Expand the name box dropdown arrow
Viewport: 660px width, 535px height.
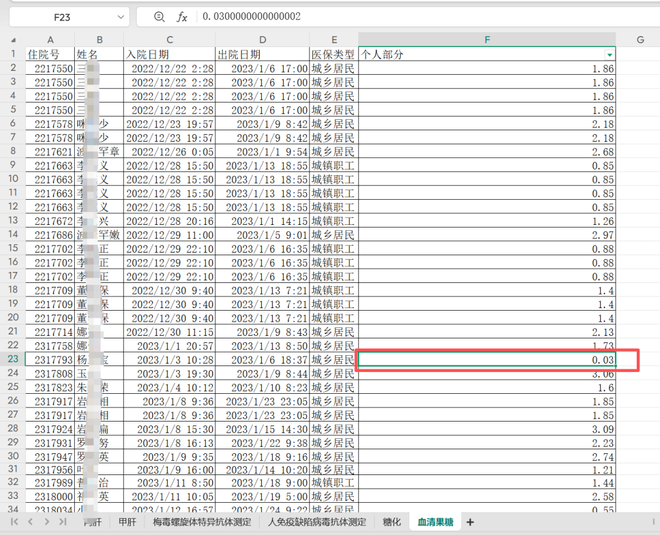(120, 17)
